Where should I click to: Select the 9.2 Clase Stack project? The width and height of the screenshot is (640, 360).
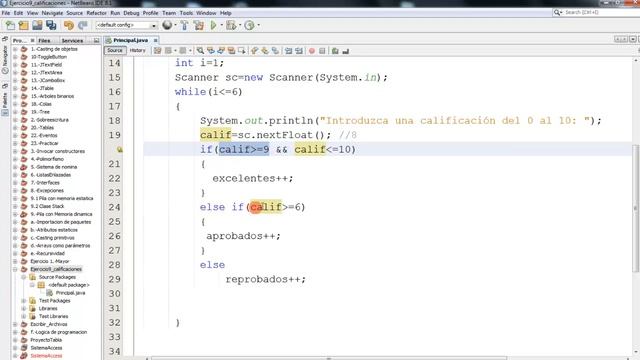click(x=47, y=207)
